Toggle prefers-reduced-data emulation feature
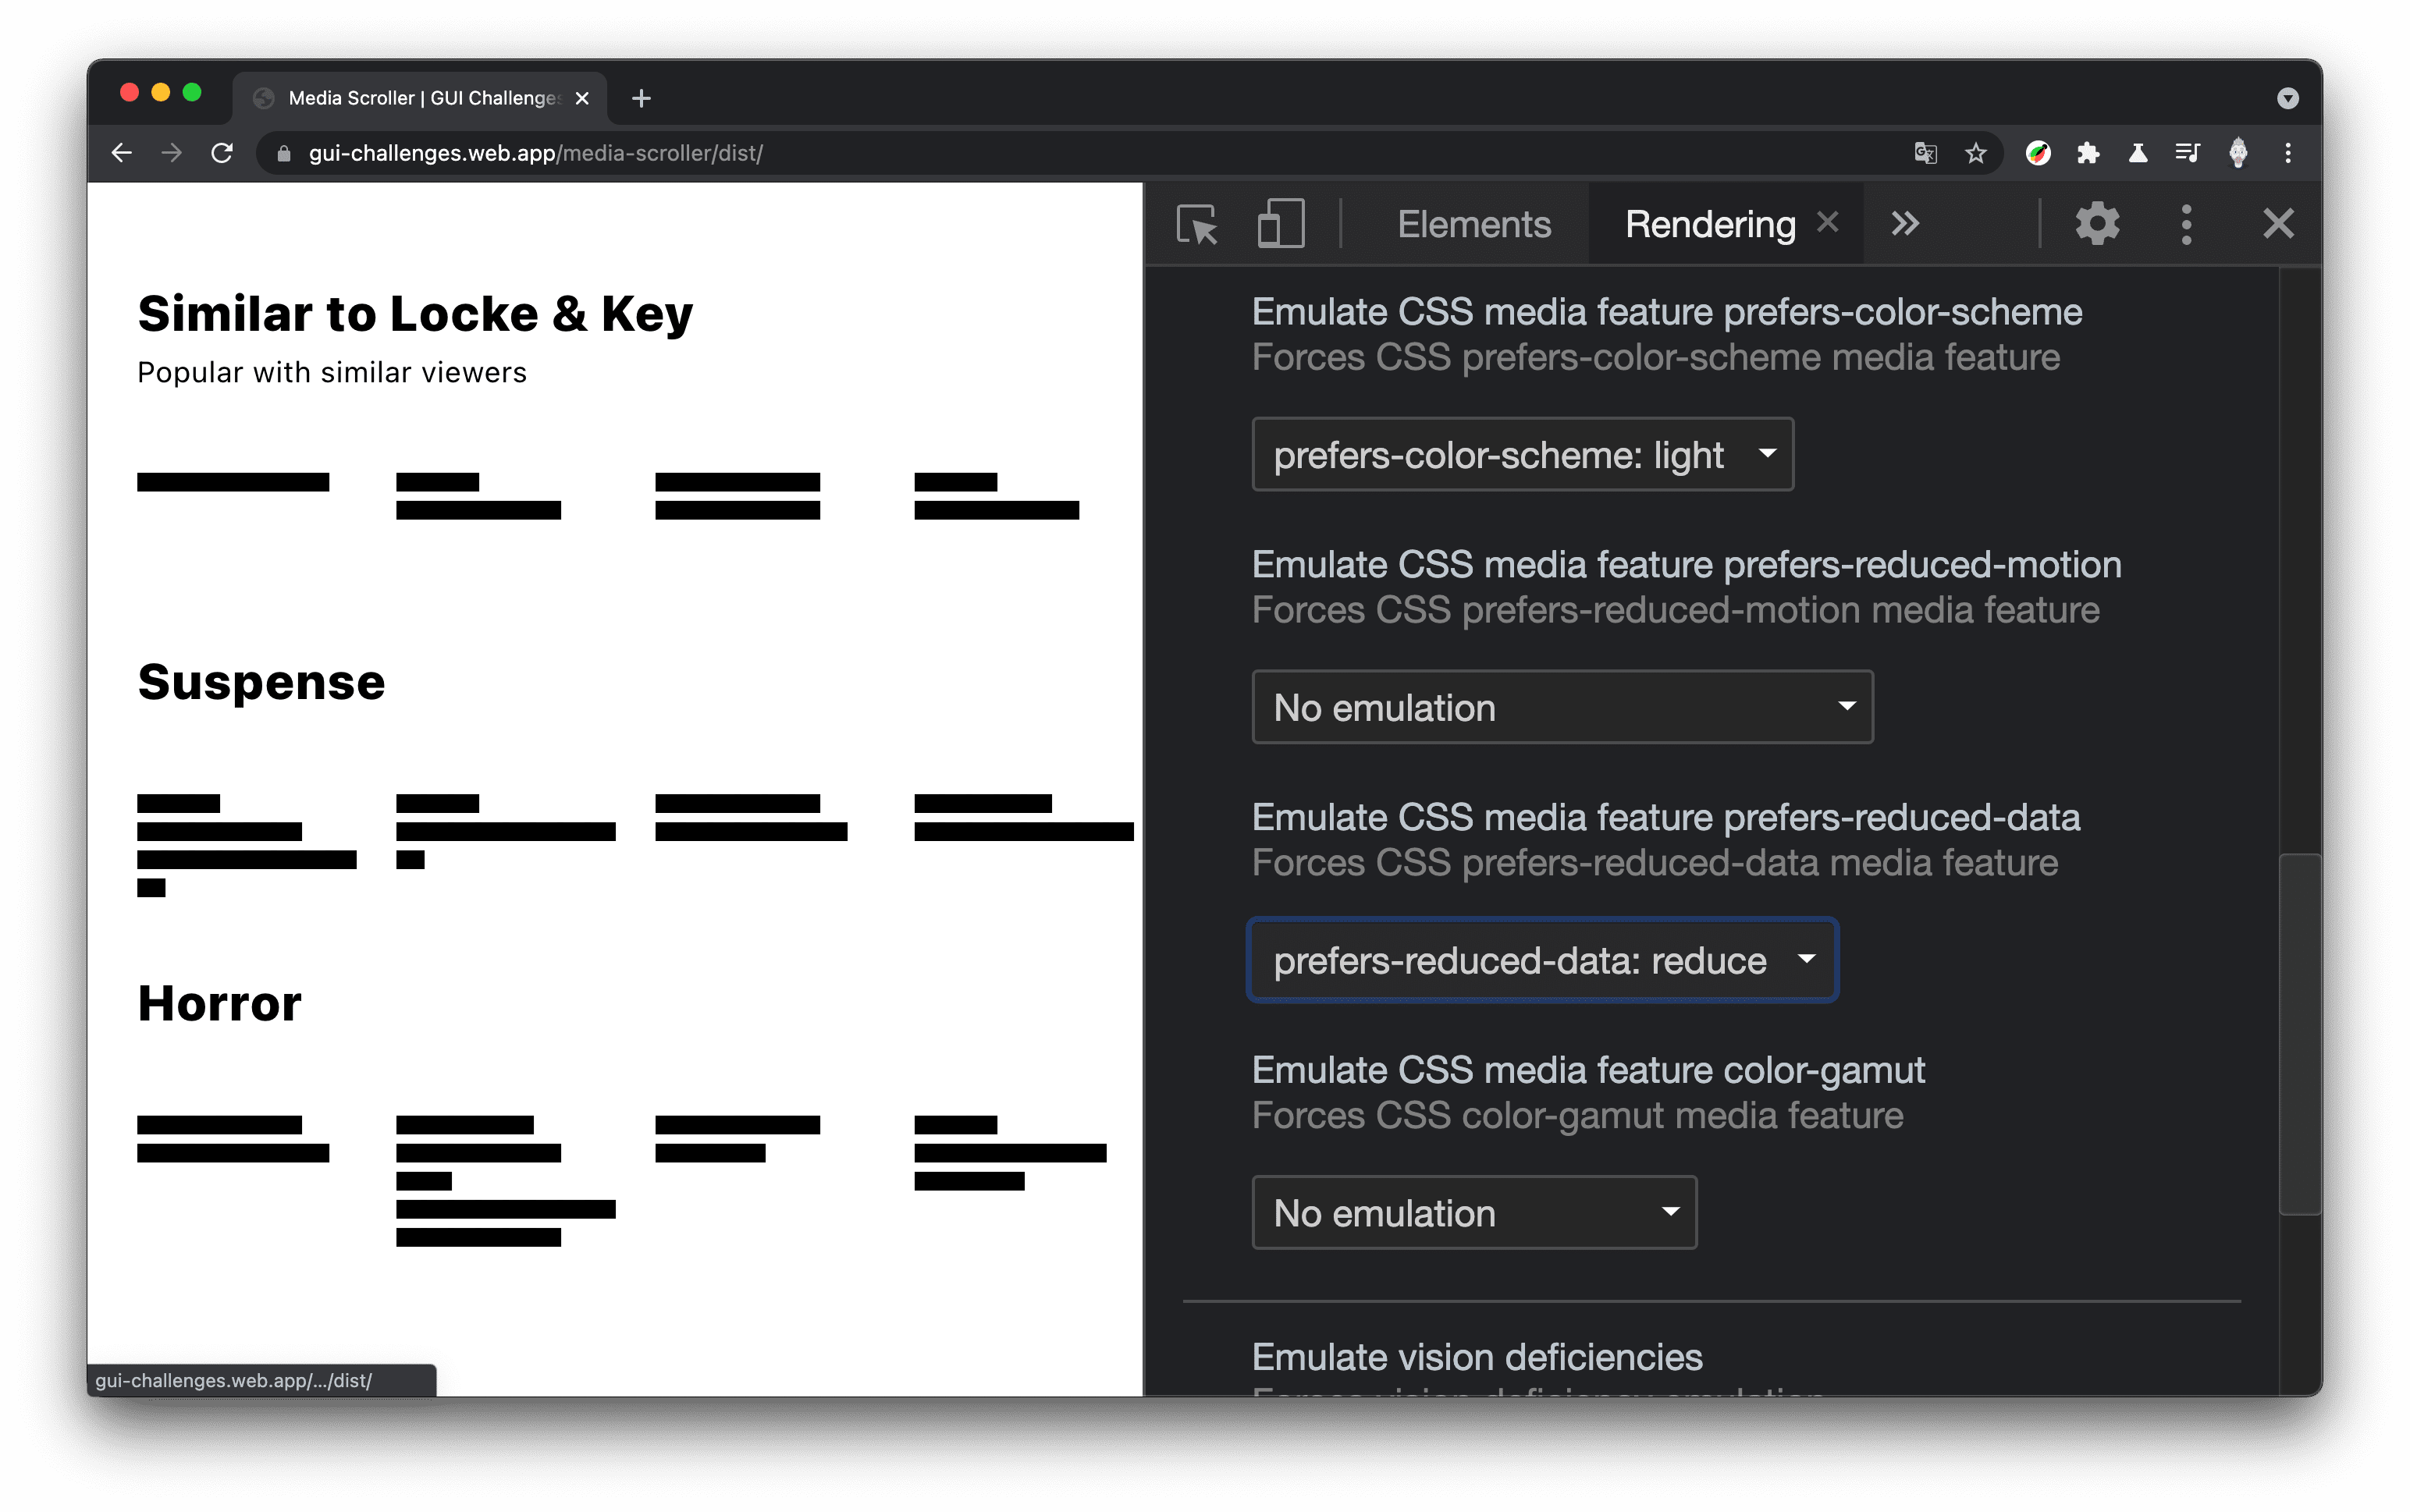 pos(1541,960)
